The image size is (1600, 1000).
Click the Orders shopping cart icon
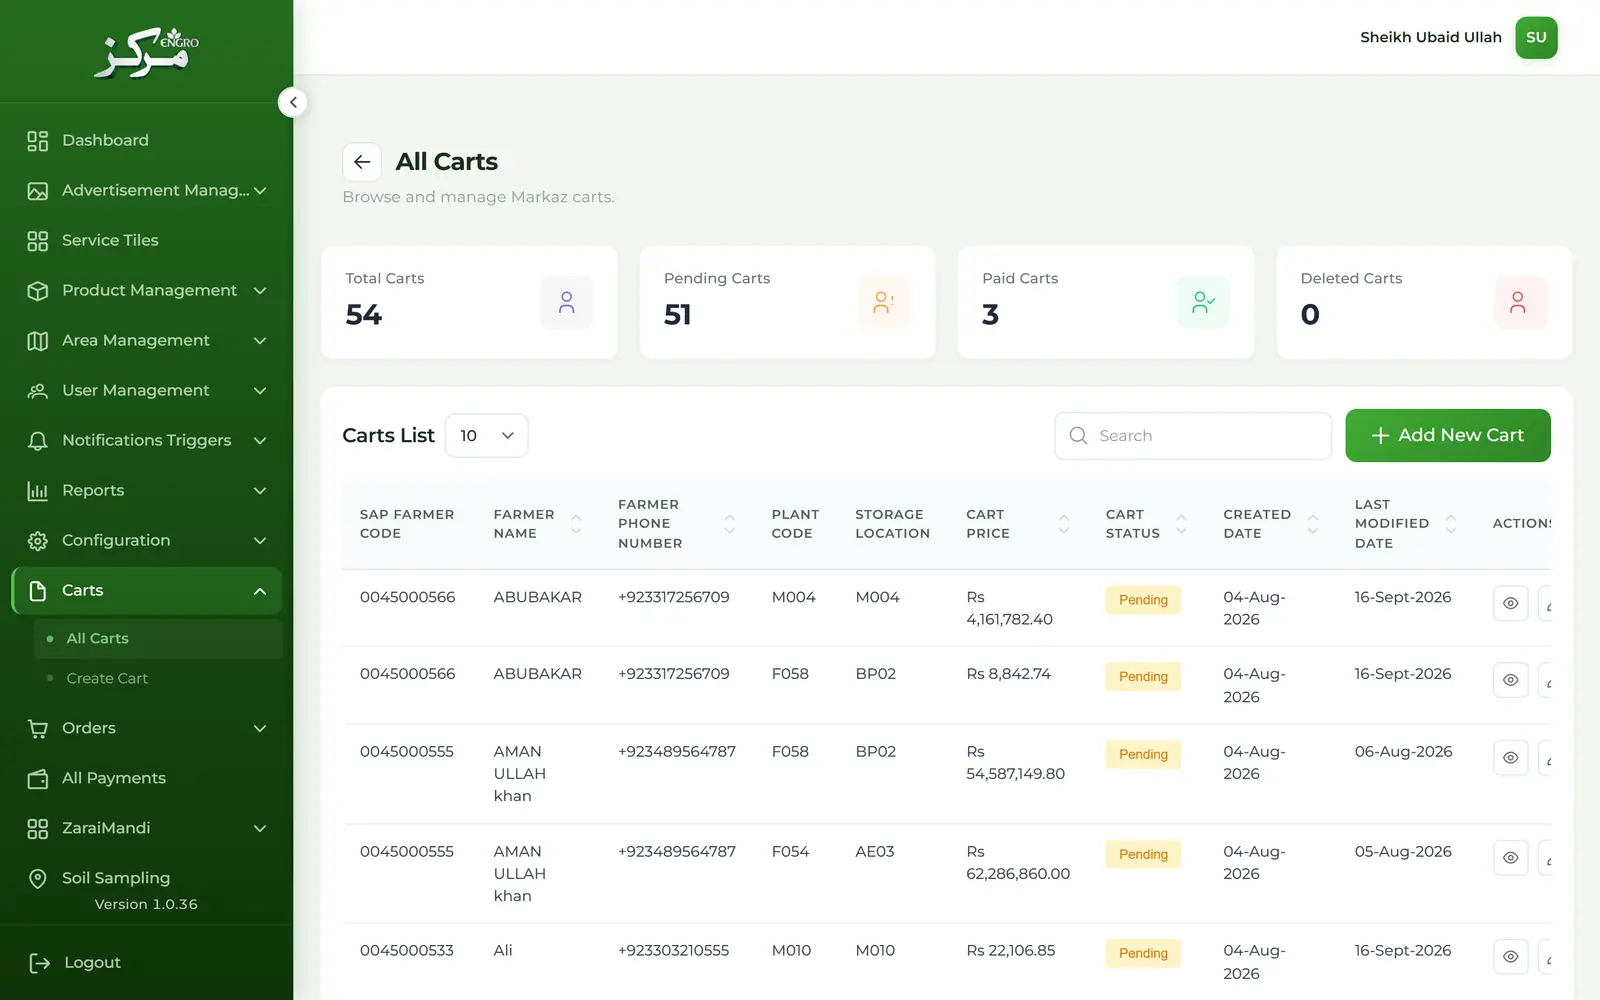37,729
